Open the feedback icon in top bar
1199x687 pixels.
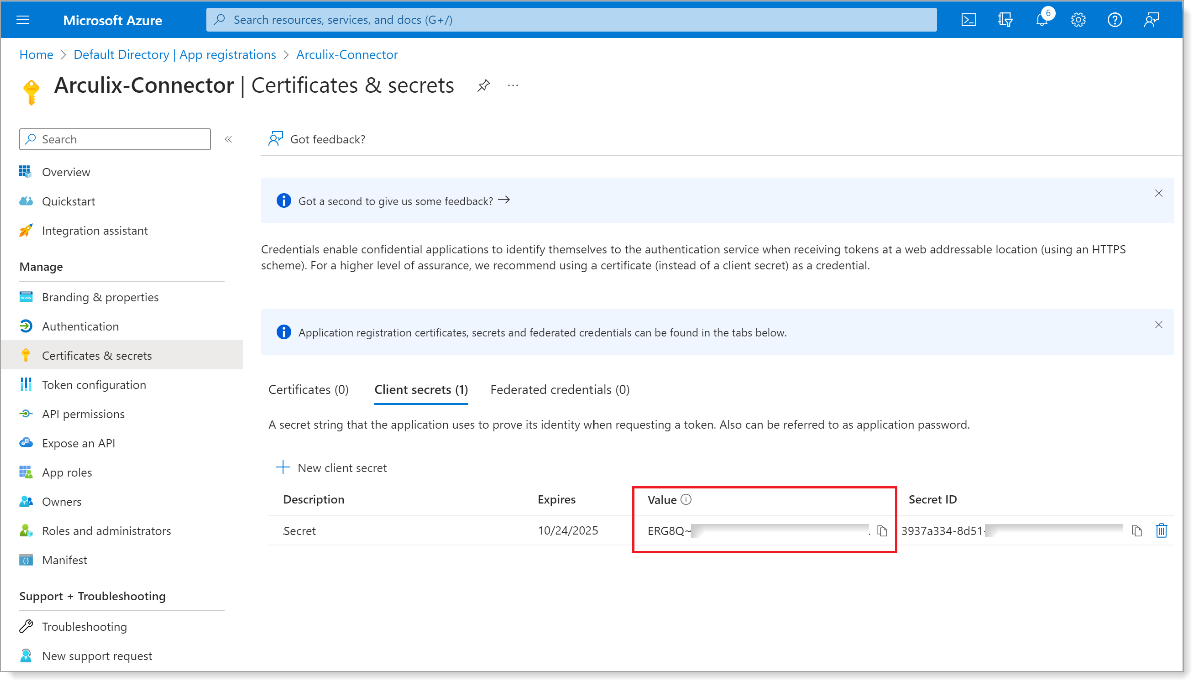click(1152, 20)
